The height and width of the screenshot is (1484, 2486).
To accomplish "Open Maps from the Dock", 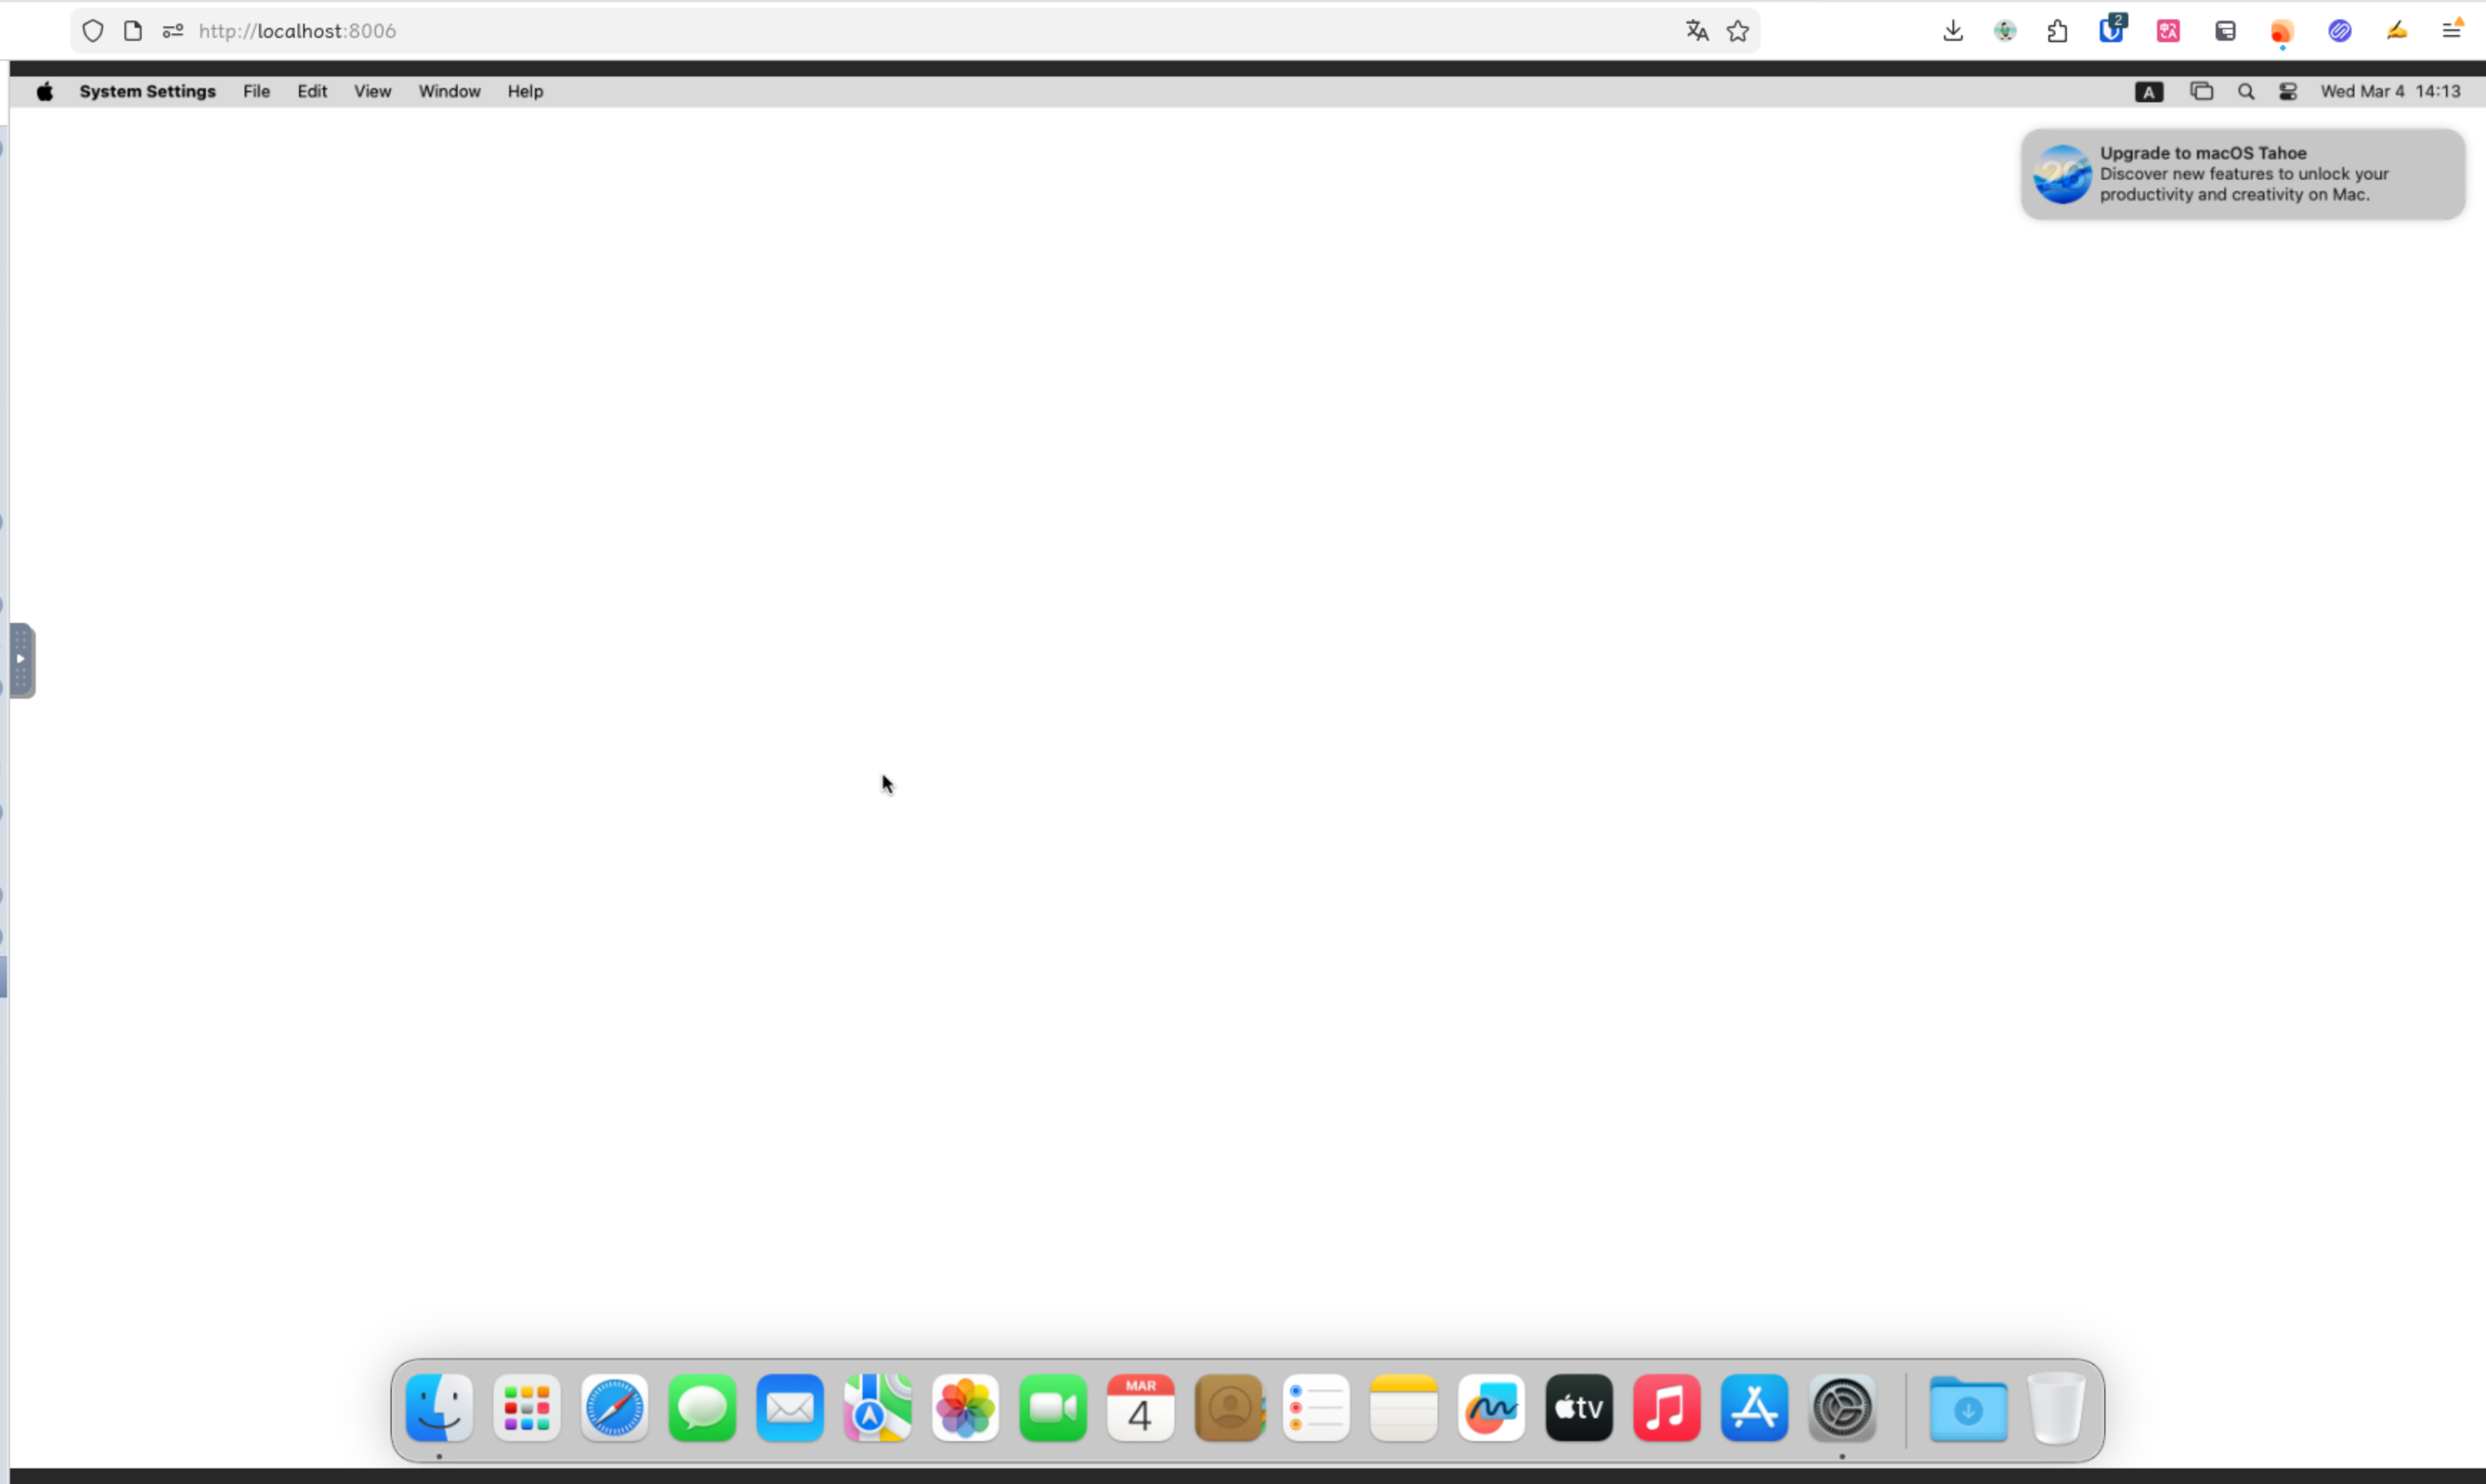I will pyautogui.click(x=877, y=1407).
